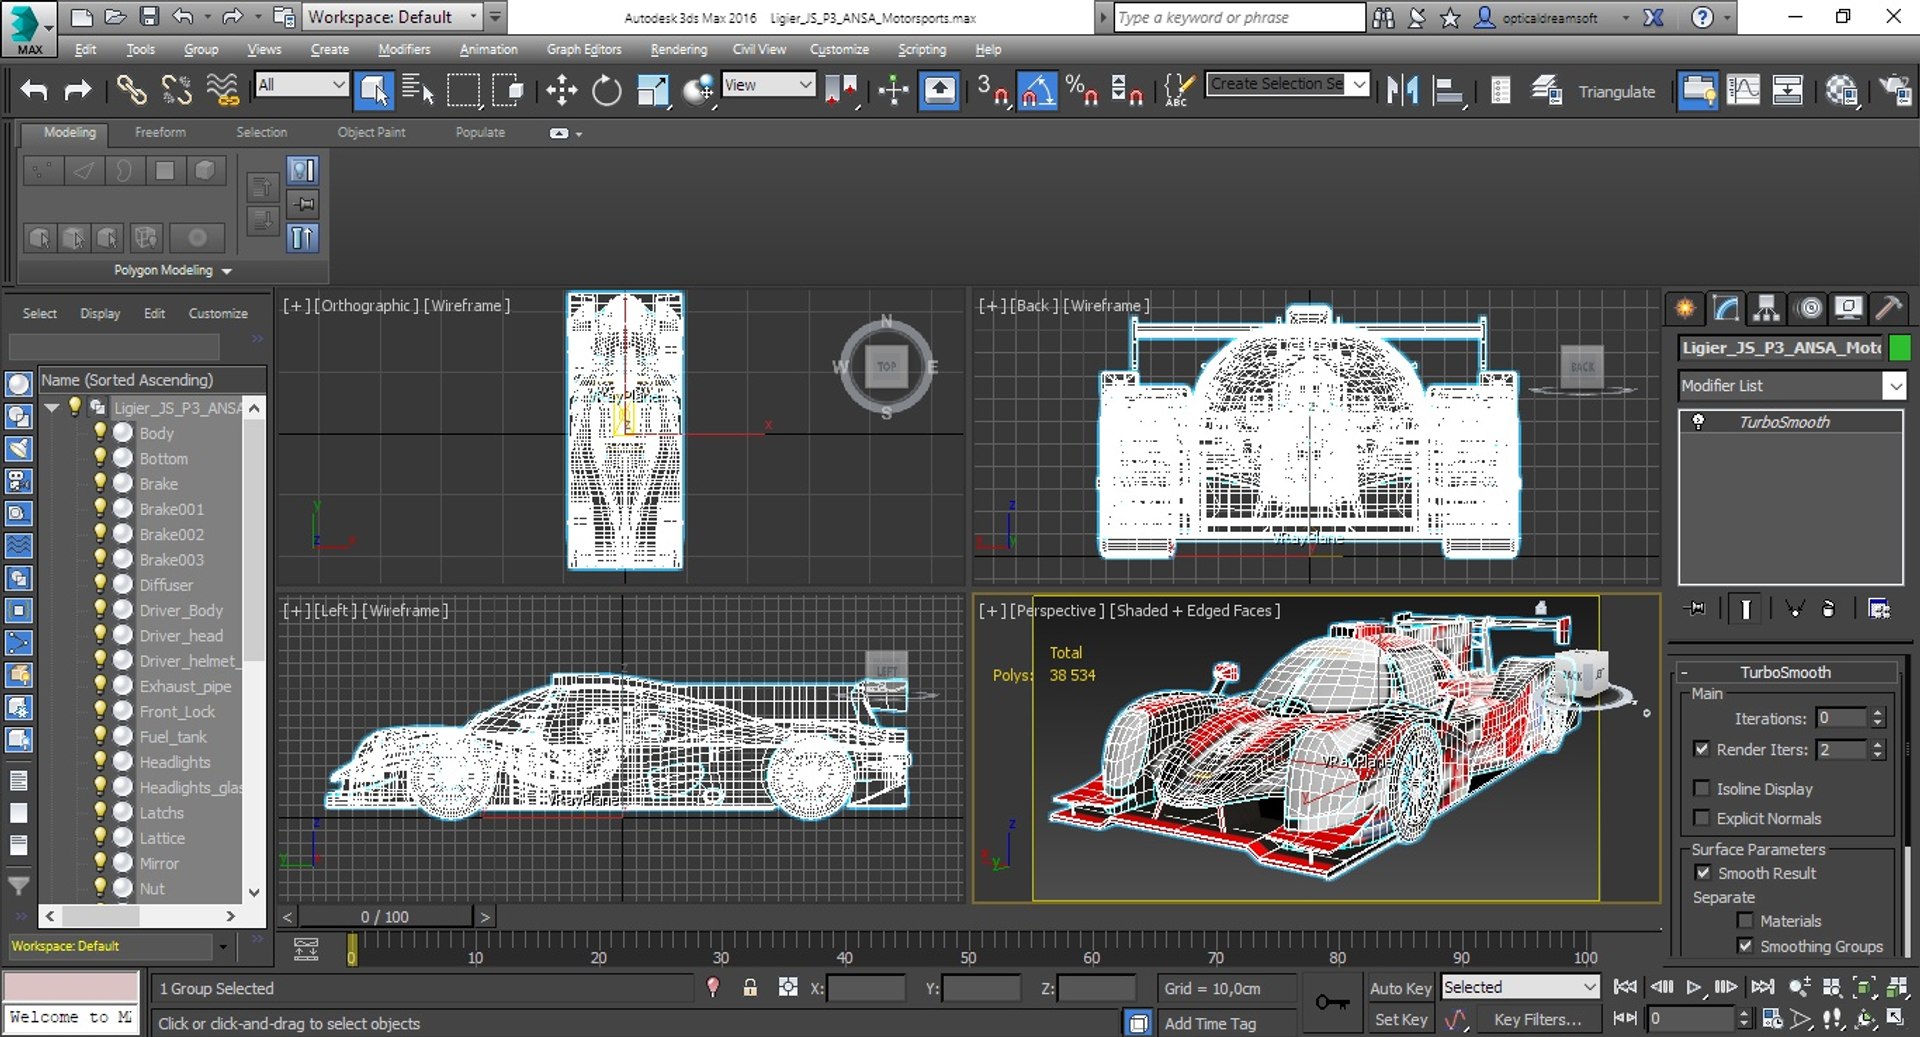This screenshot has height=1037, width=1920.
Task: Choose the Select and Rotate tool
Action: [606, 90]
